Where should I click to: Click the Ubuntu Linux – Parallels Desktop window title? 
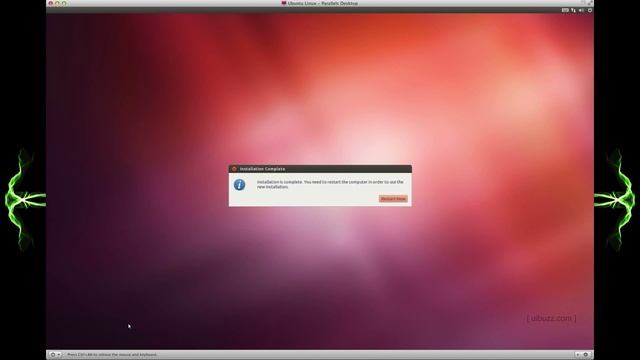tap(322, 3)
